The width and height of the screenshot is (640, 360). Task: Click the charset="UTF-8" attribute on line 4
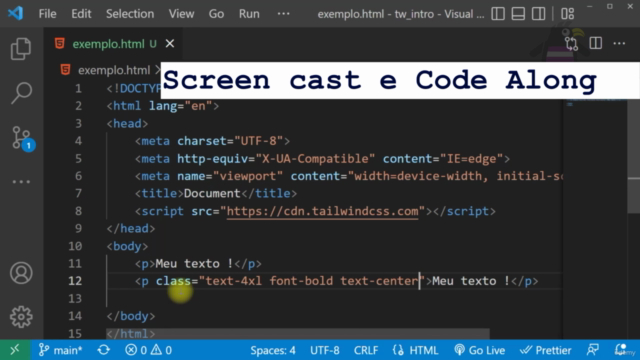point(230,141)
